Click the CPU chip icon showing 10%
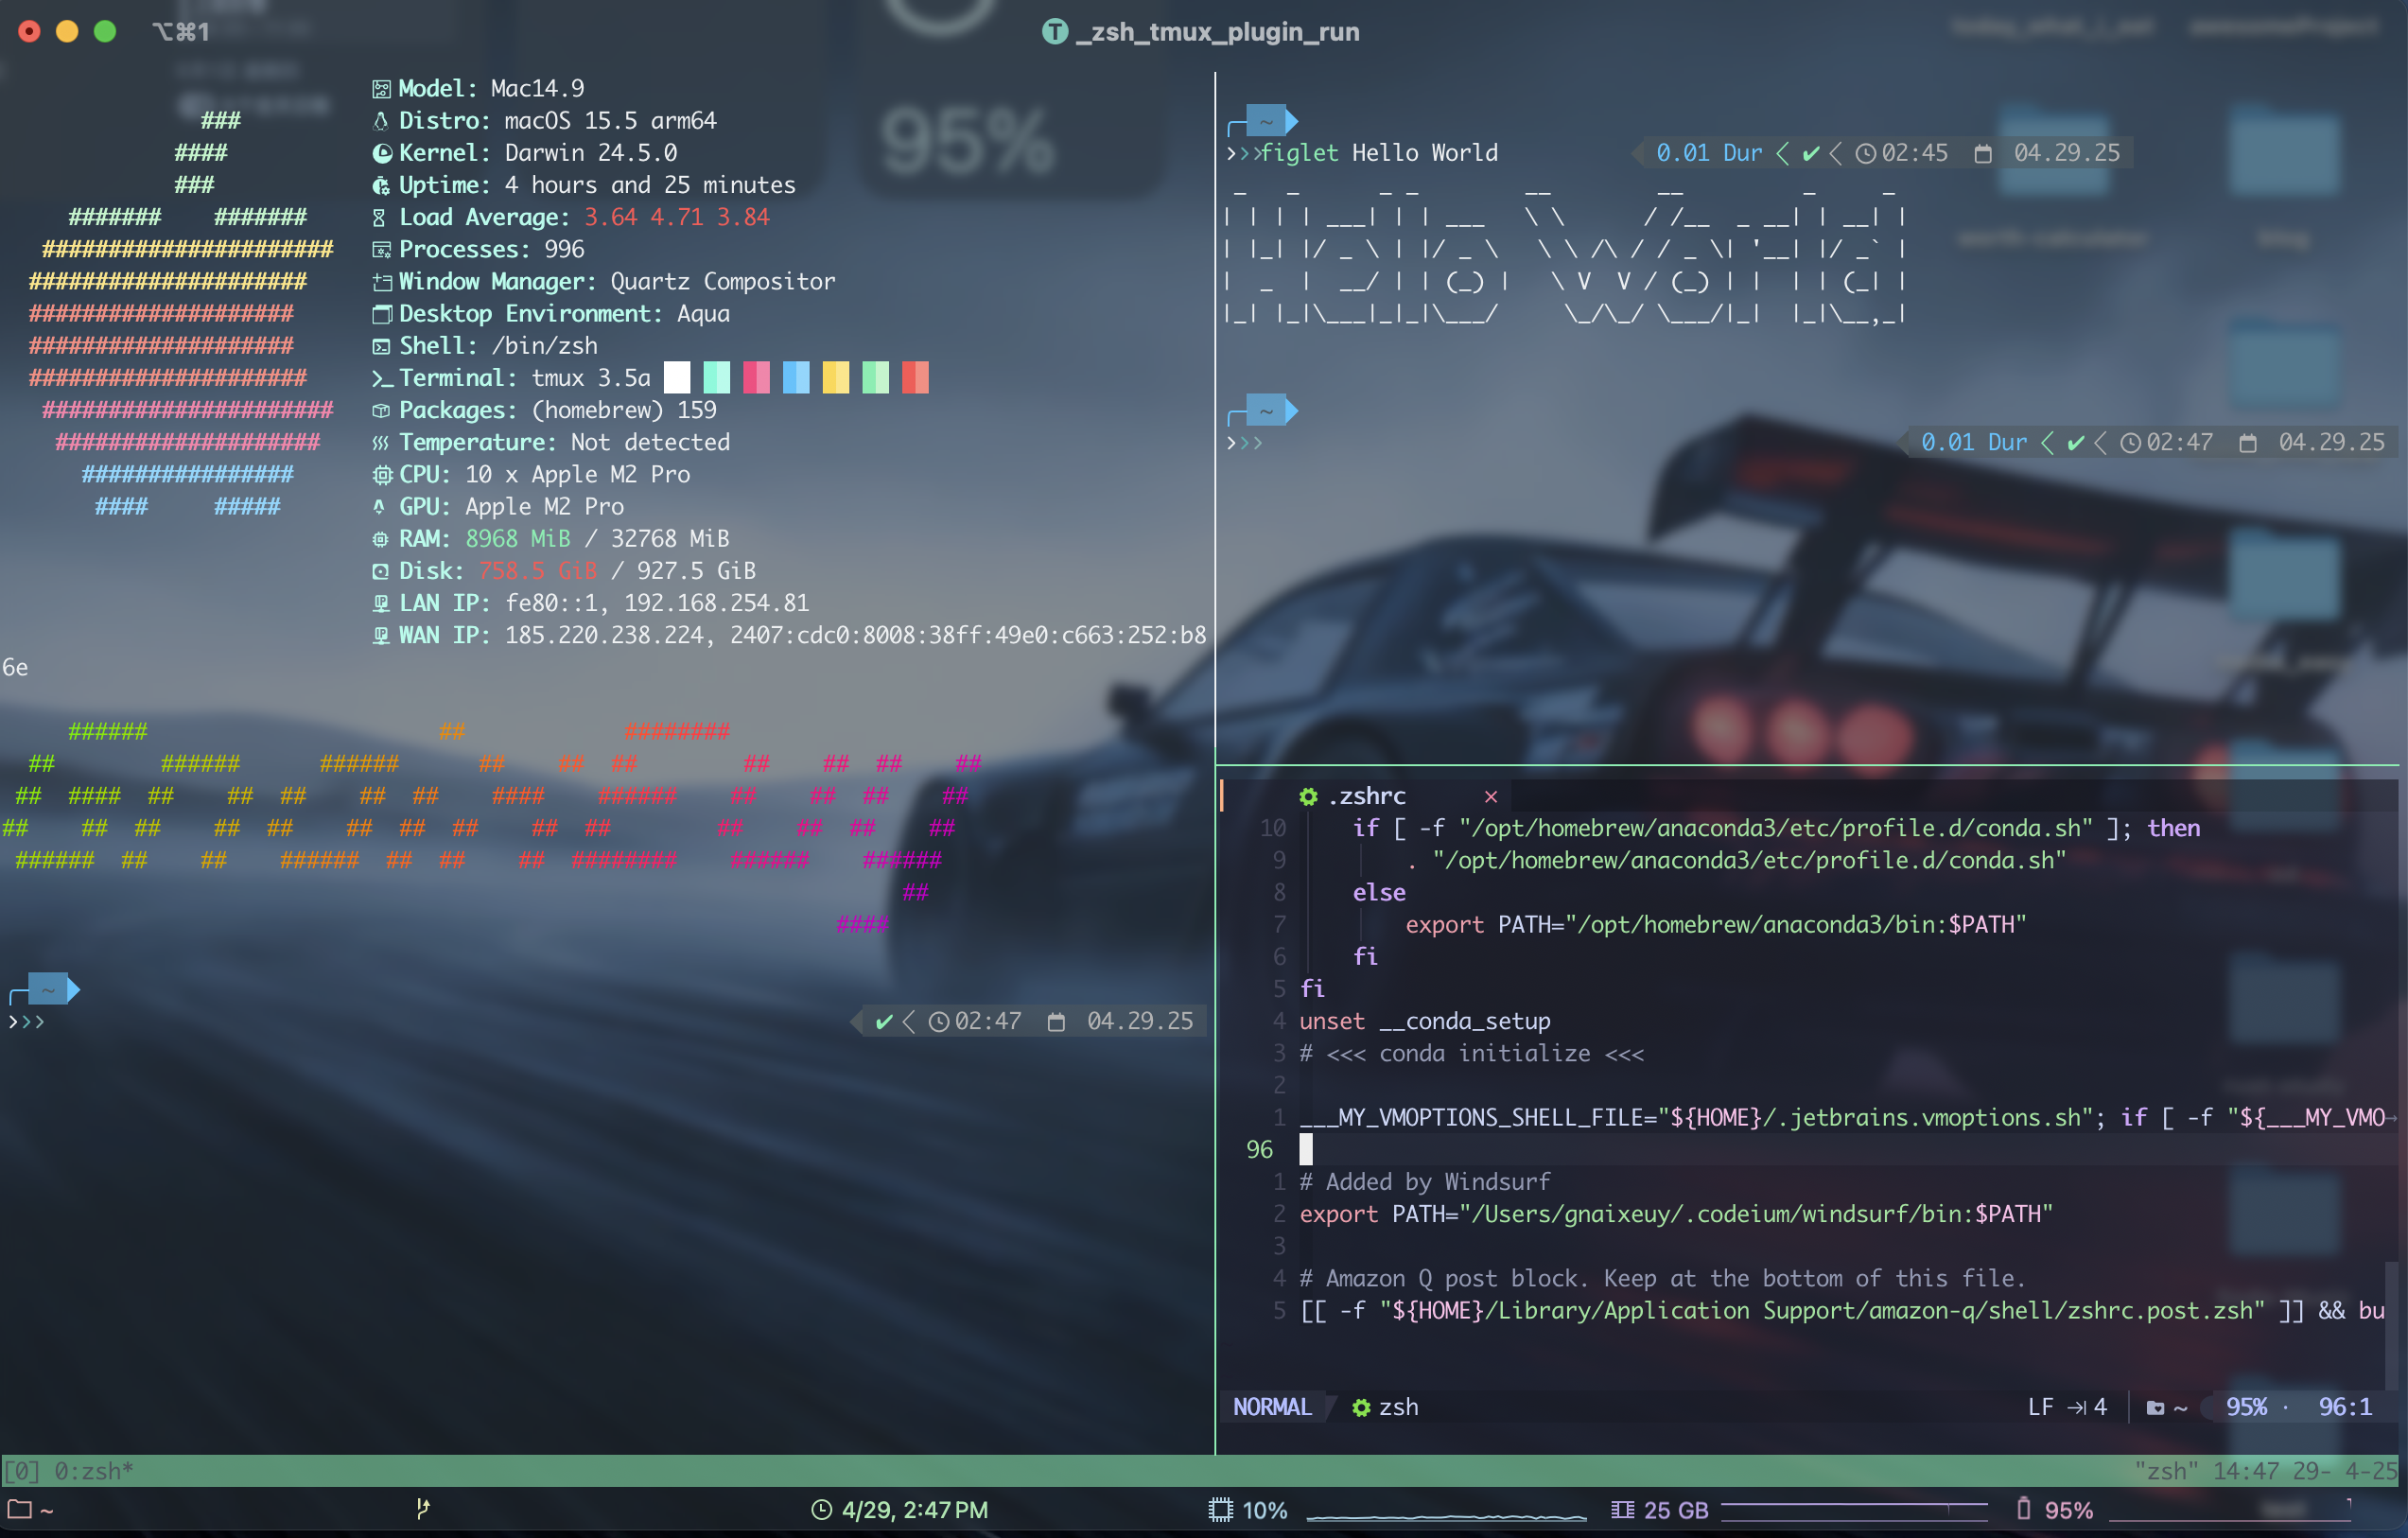Viewport: 2408px width, 1538px height. pyautogui.click(x=1220, y=1510)
